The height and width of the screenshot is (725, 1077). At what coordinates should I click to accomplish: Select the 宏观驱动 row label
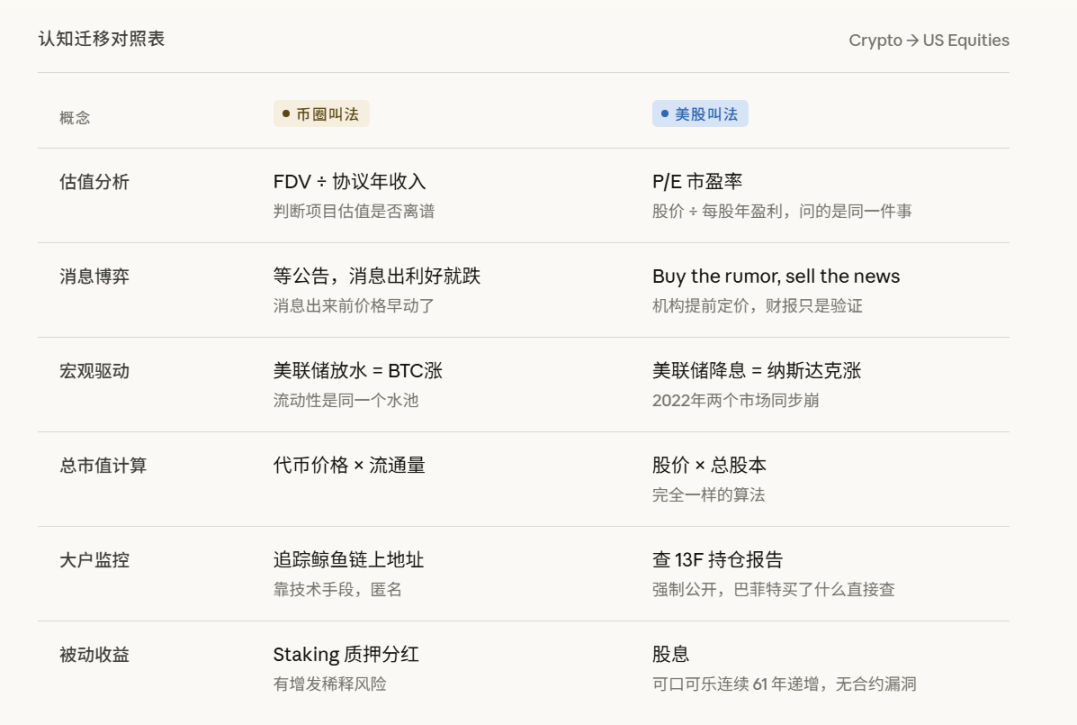pos(94,371)
